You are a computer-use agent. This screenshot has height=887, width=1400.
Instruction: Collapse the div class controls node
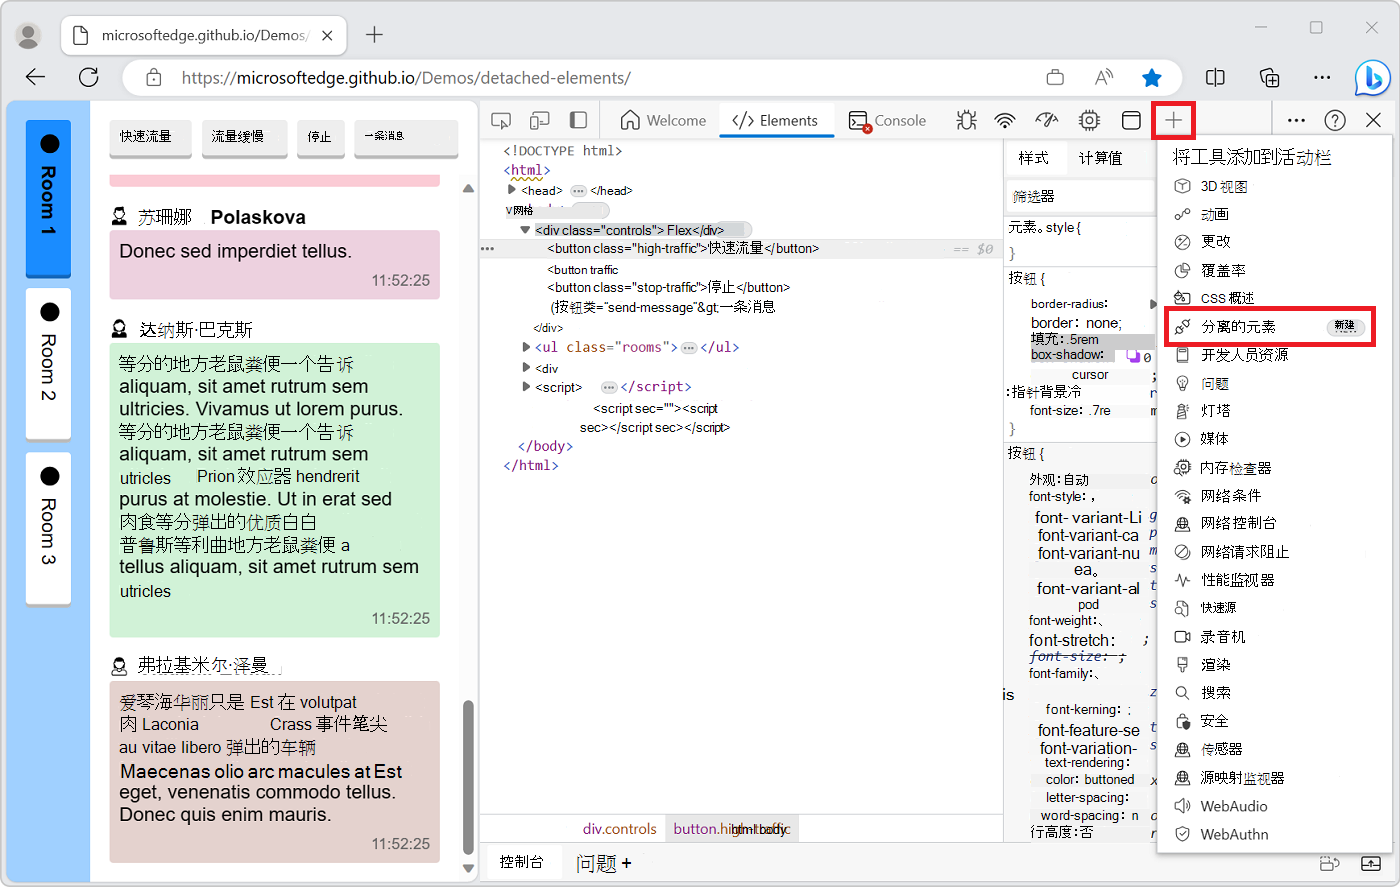[525, 230]
